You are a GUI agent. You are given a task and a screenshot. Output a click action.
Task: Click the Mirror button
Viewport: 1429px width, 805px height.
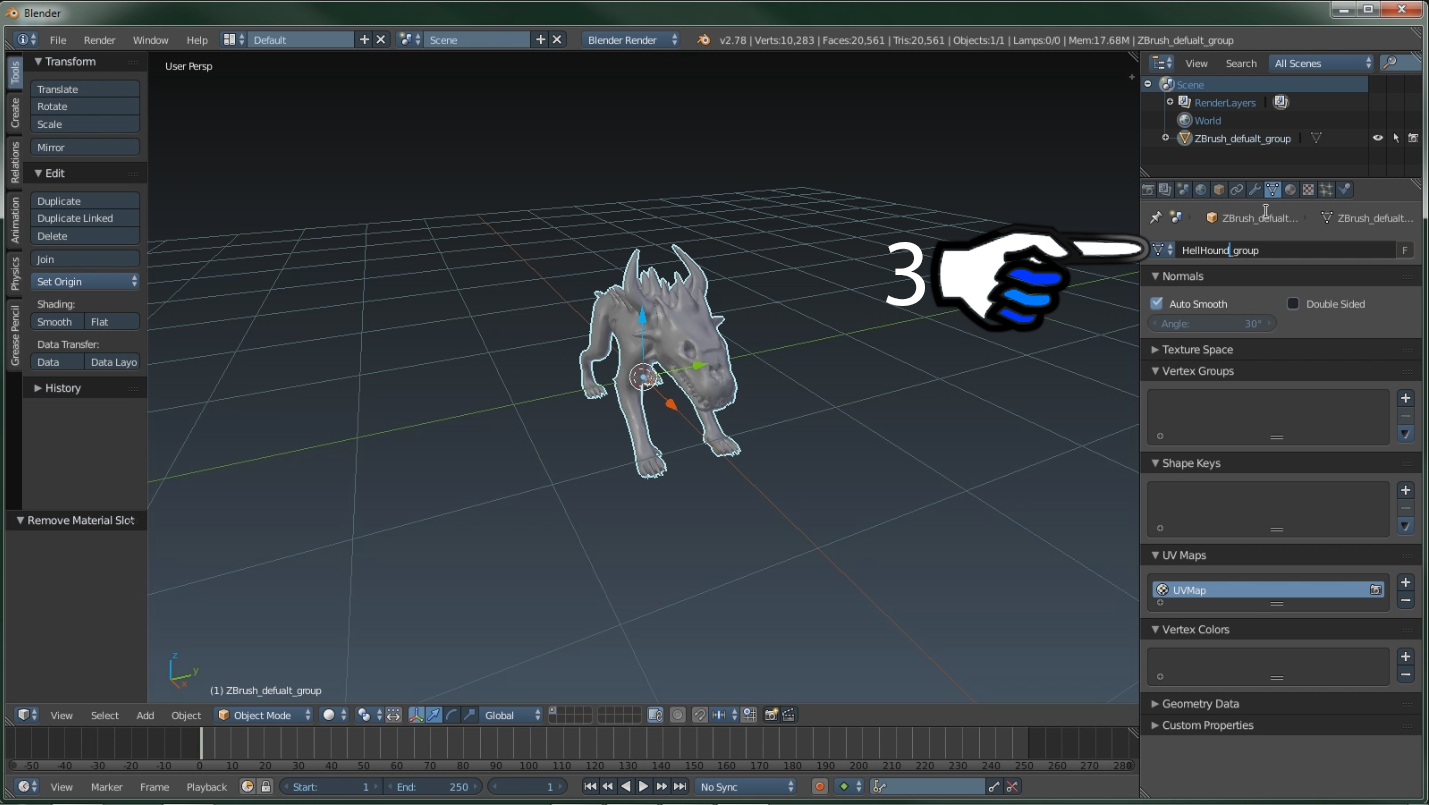(x=85, y=147)
